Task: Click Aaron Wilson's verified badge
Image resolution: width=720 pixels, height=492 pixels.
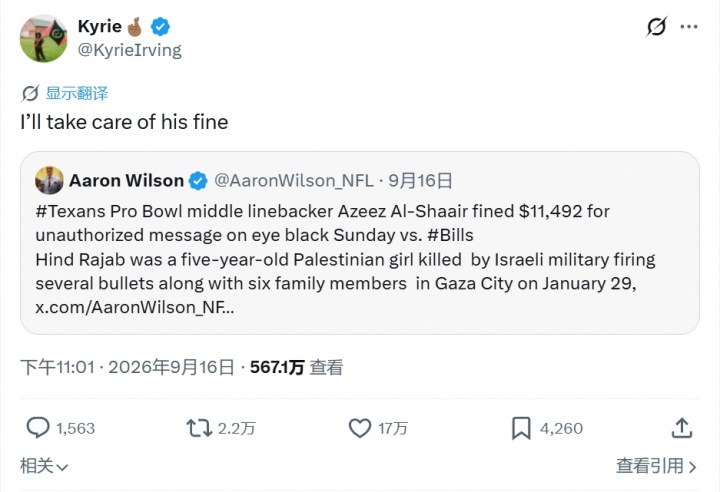Action: (198, 181)
